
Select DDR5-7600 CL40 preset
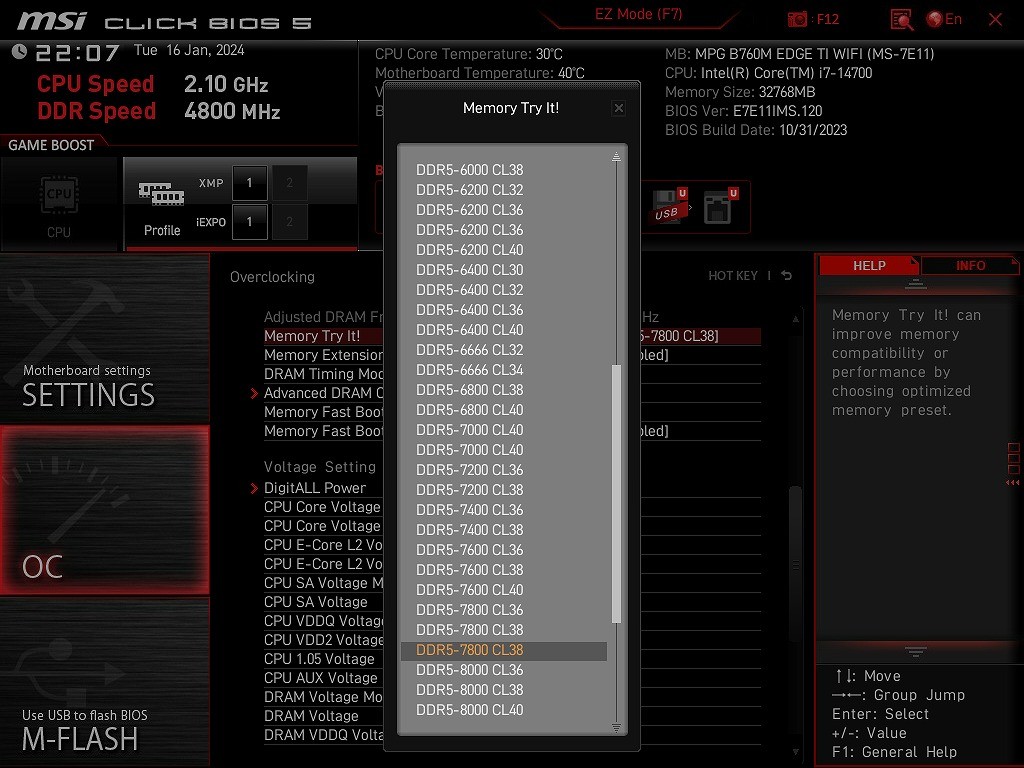(470, 590)
